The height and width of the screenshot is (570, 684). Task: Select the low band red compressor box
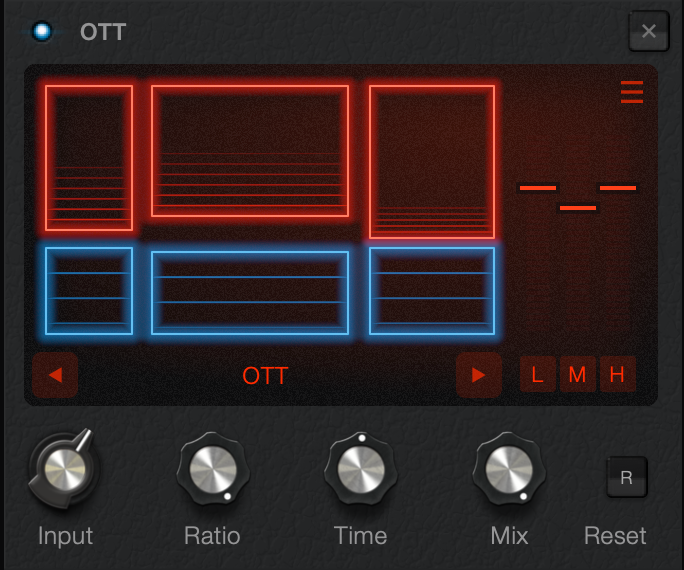[89, 158]
